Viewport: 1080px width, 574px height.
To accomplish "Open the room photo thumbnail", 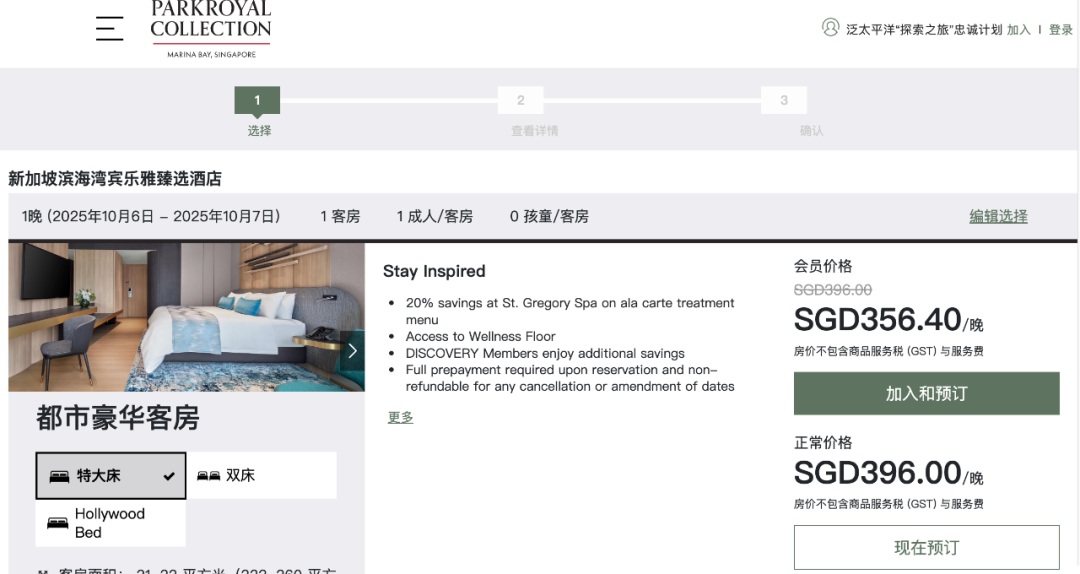I will tap(187, 317).
